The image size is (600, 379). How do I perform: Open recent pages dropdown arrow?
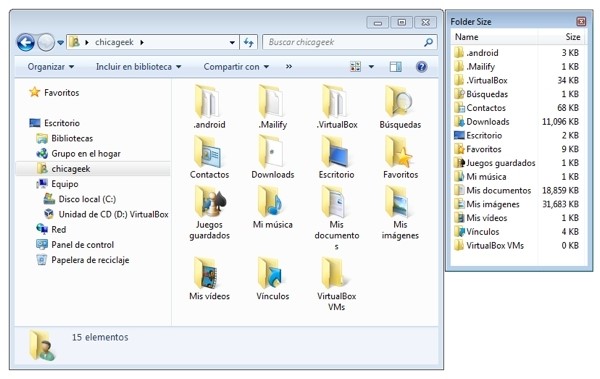(60, 42)
